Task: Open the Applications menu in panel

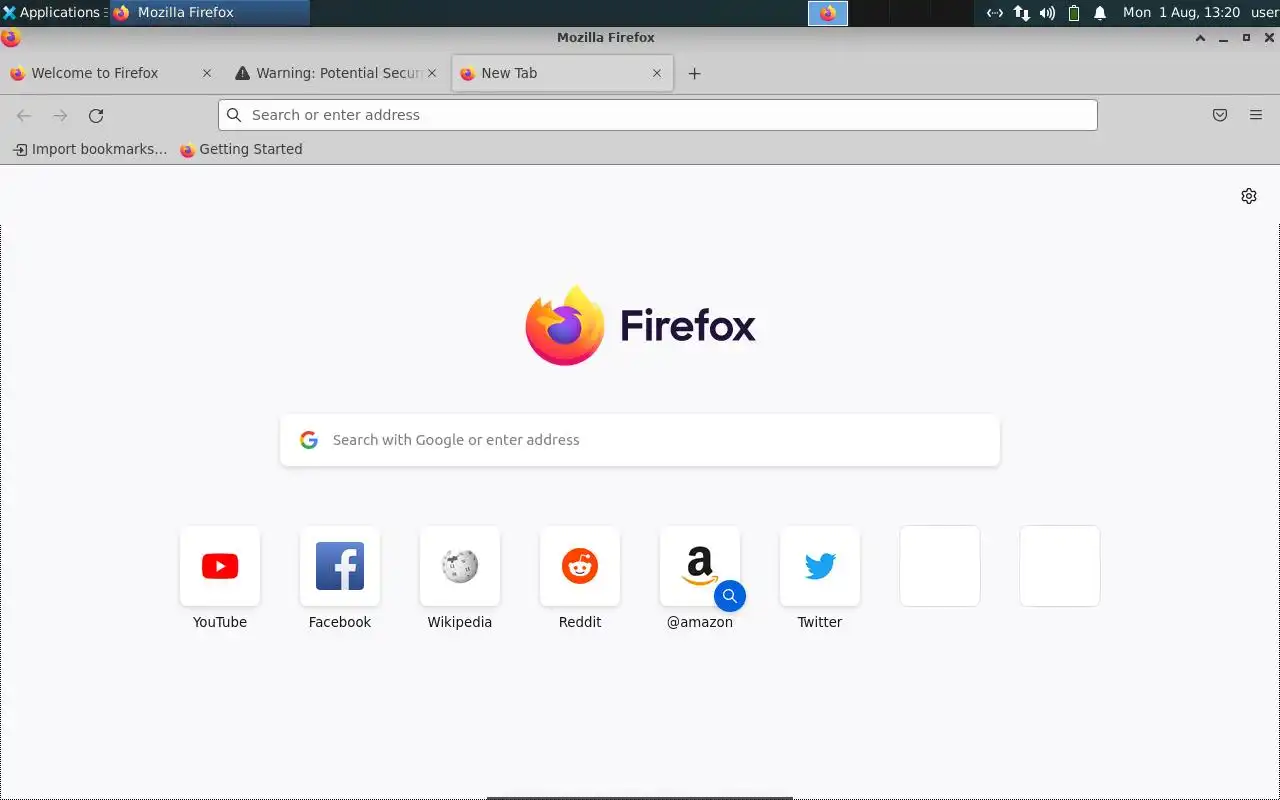Action: (52, 12)
